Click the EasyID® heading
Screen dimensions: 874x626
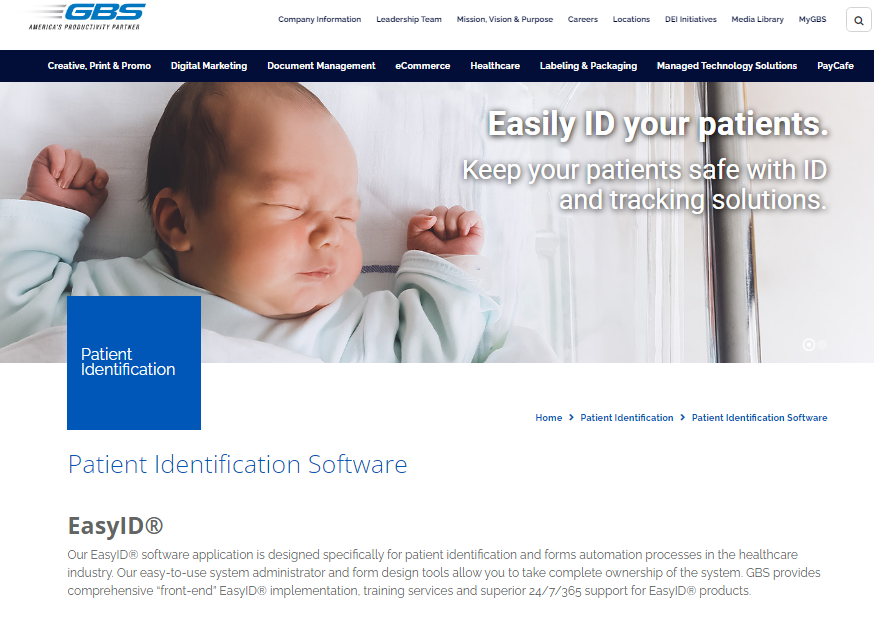click(115, 526)
